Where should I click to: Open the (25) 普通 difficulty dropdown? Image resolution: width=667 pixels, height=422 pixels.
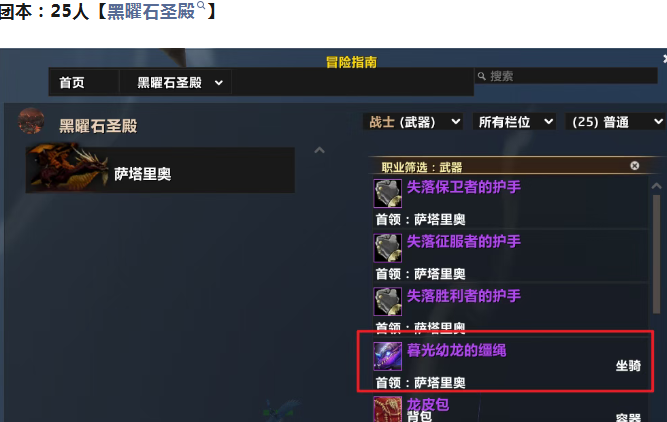click(x=616, y=122)
